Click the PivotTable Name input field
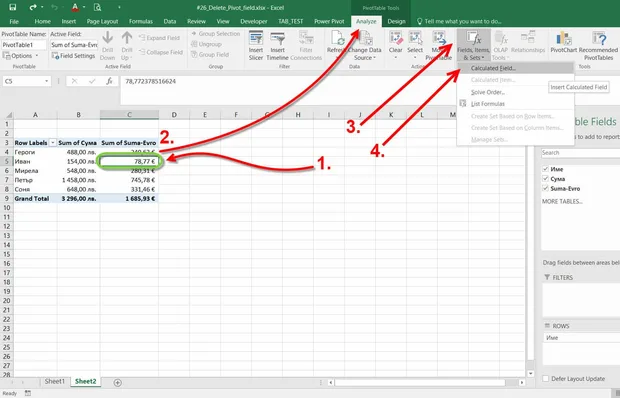 [x=23, y=45]
